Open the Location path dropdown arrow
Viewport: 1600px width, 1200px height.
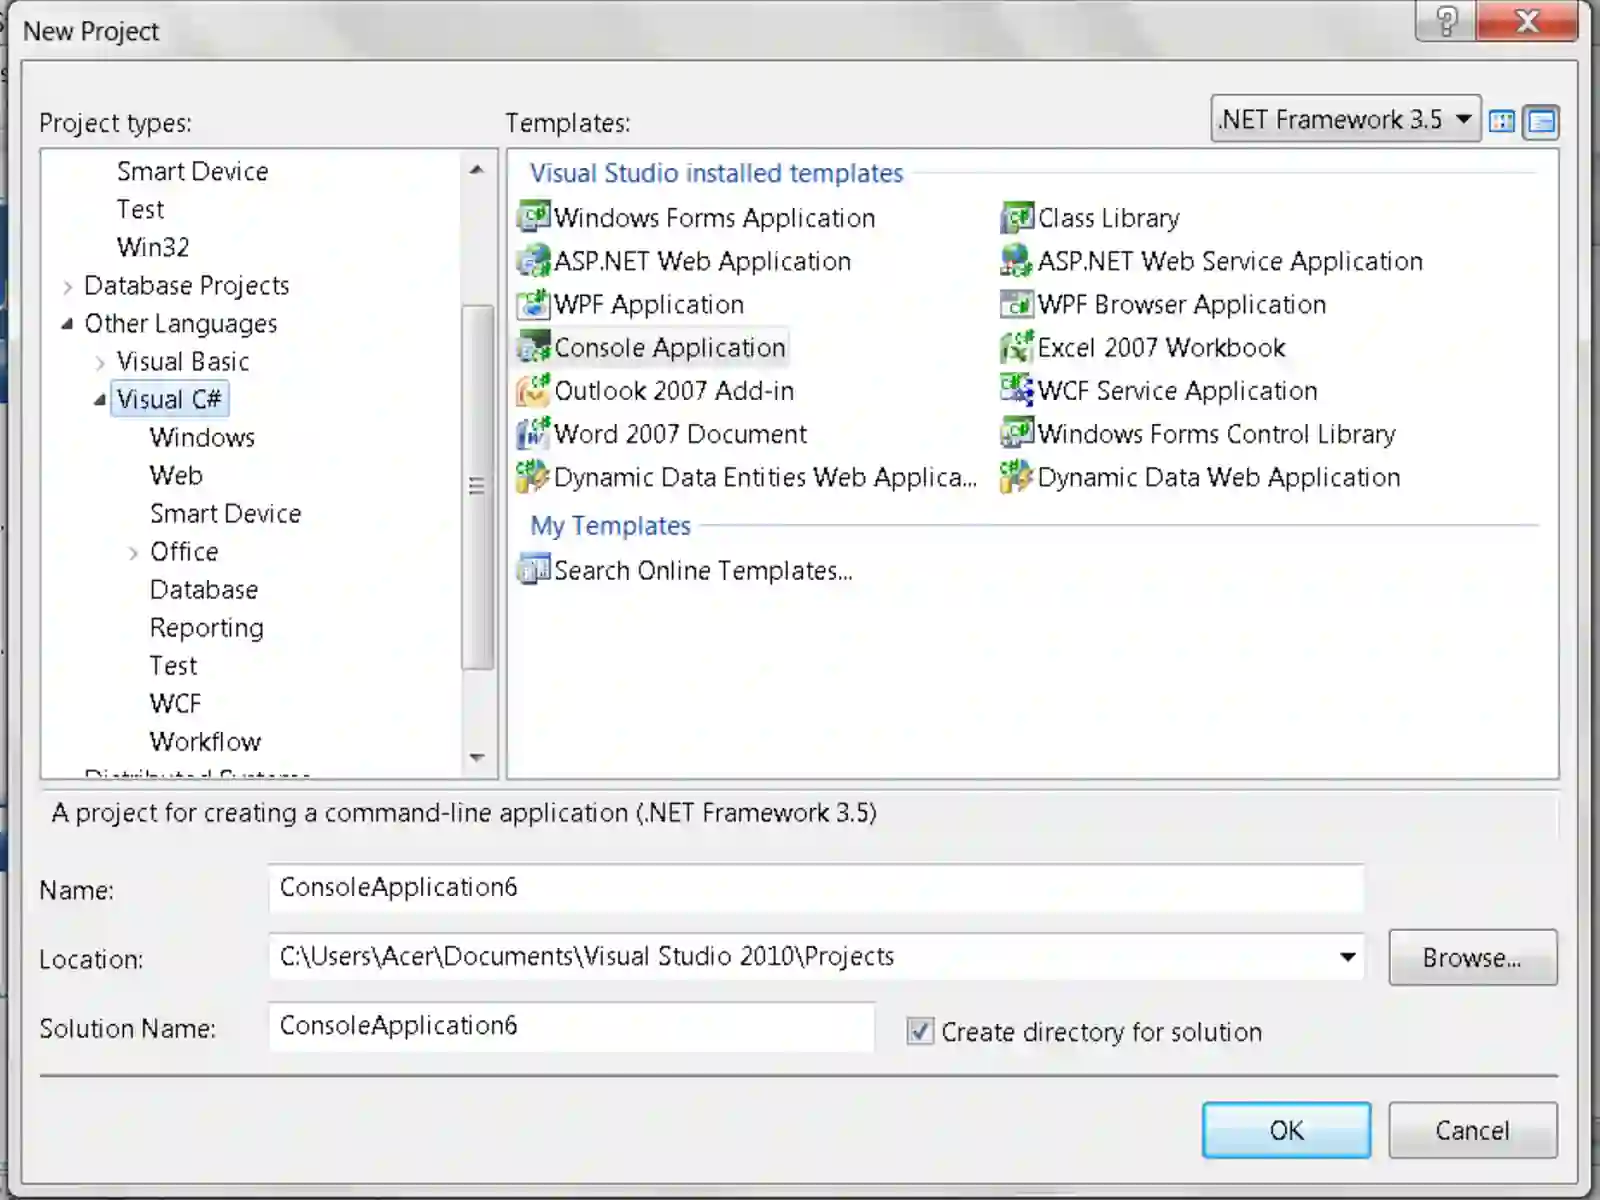(x=1347, y=957)
